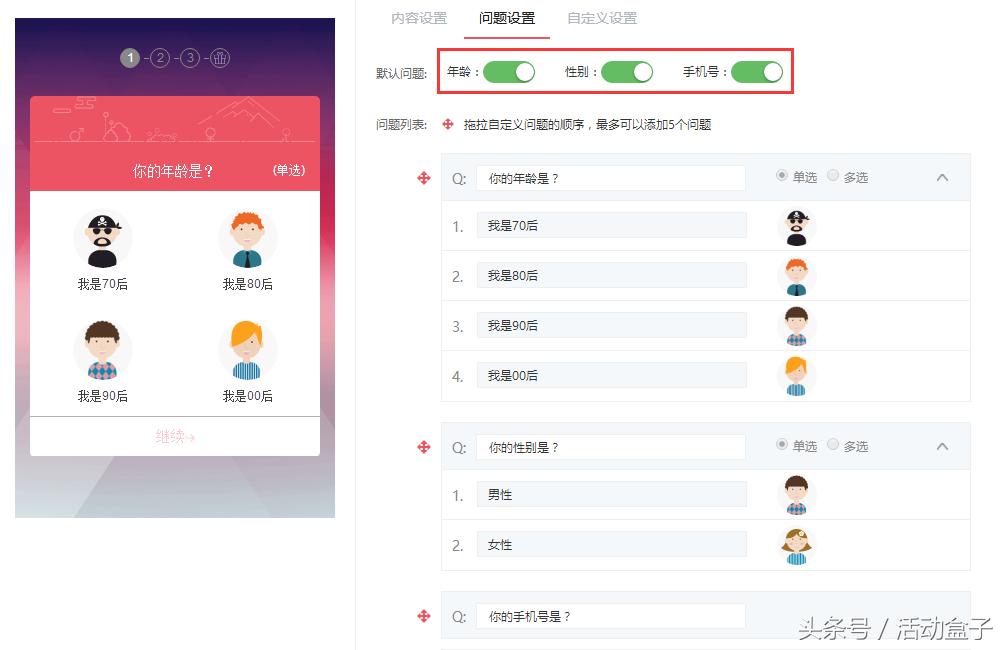Click the redhead avatar for 我是80后
The height and width of the screenshot is (650, 1008).
tap(795, 276)
